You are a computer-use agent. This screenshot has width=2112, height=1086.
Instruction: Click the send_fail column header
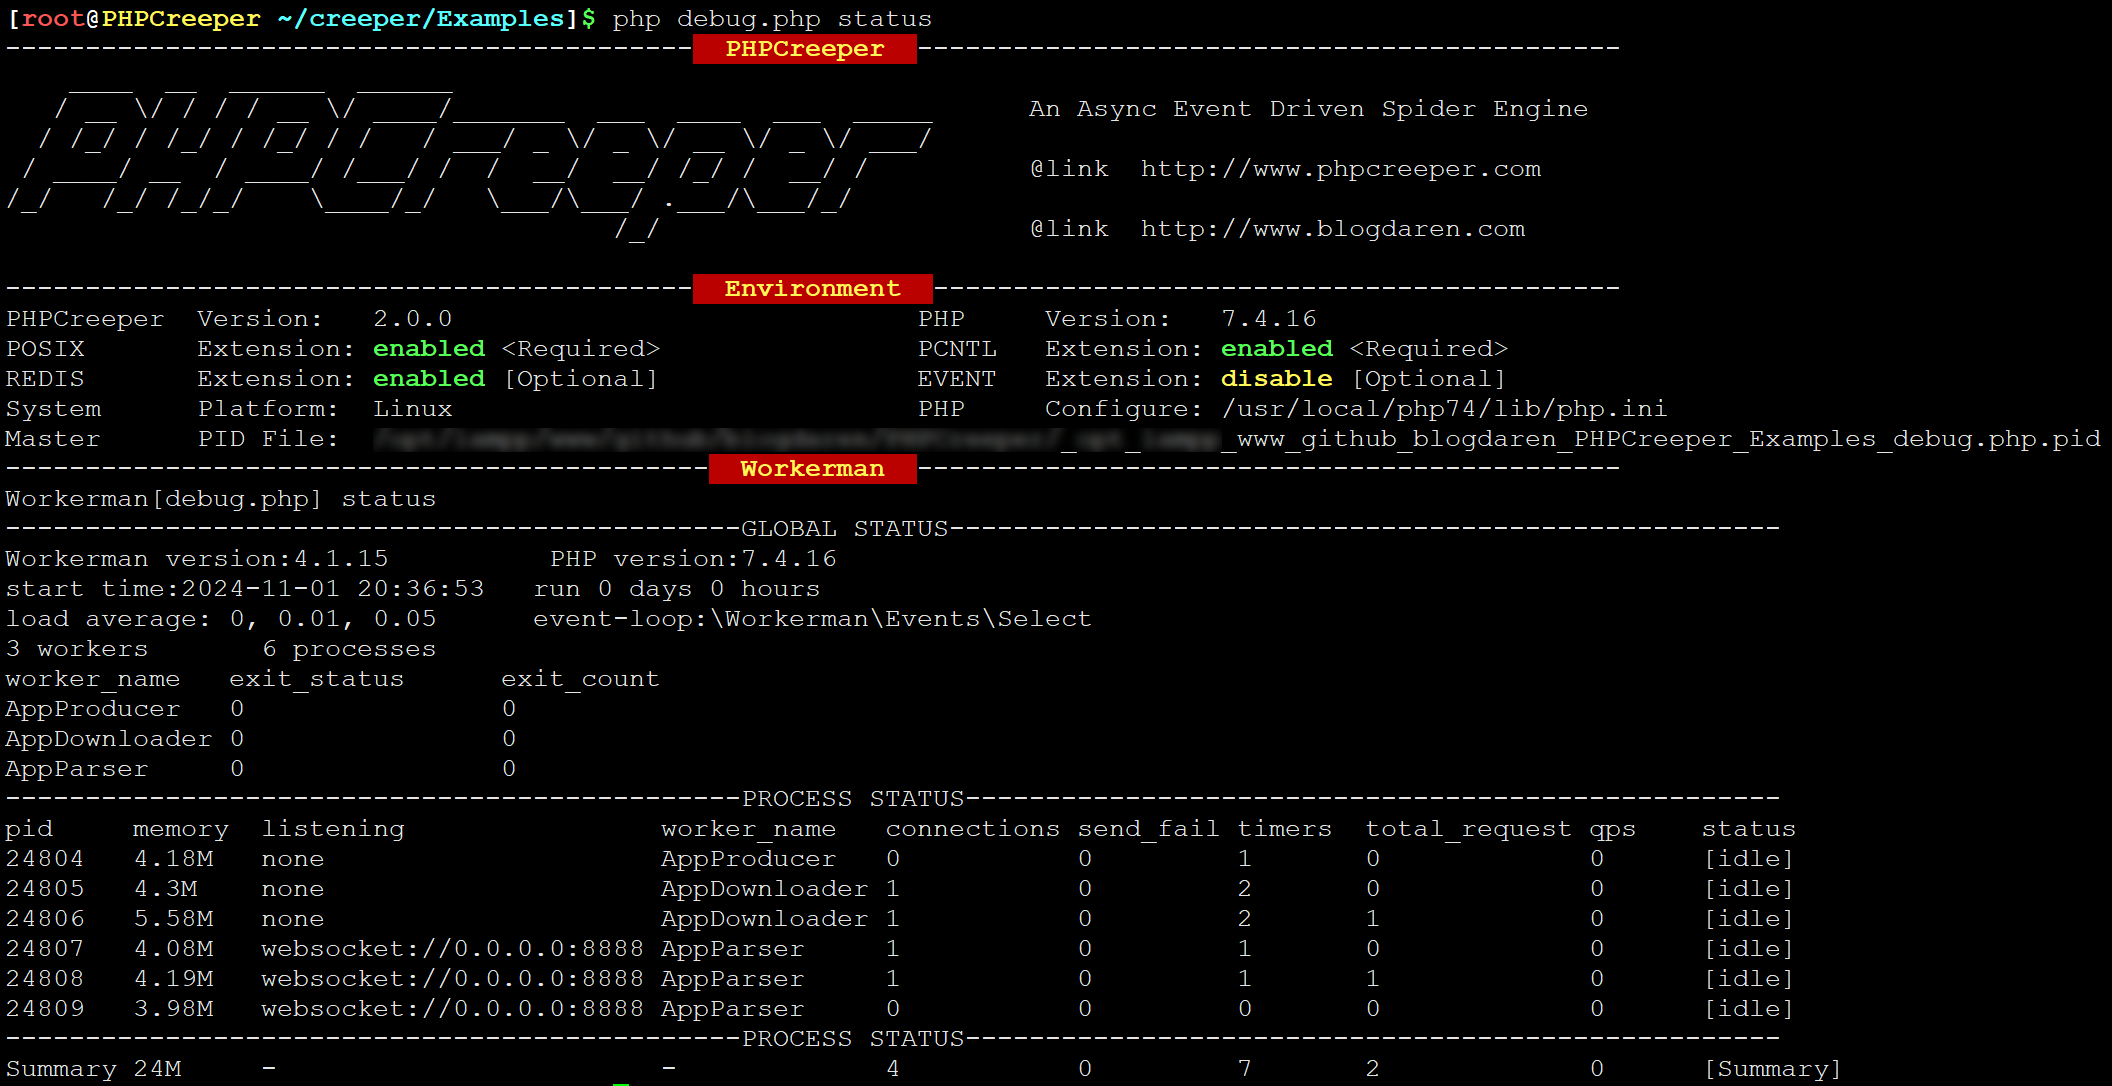tap(1149, 829)
